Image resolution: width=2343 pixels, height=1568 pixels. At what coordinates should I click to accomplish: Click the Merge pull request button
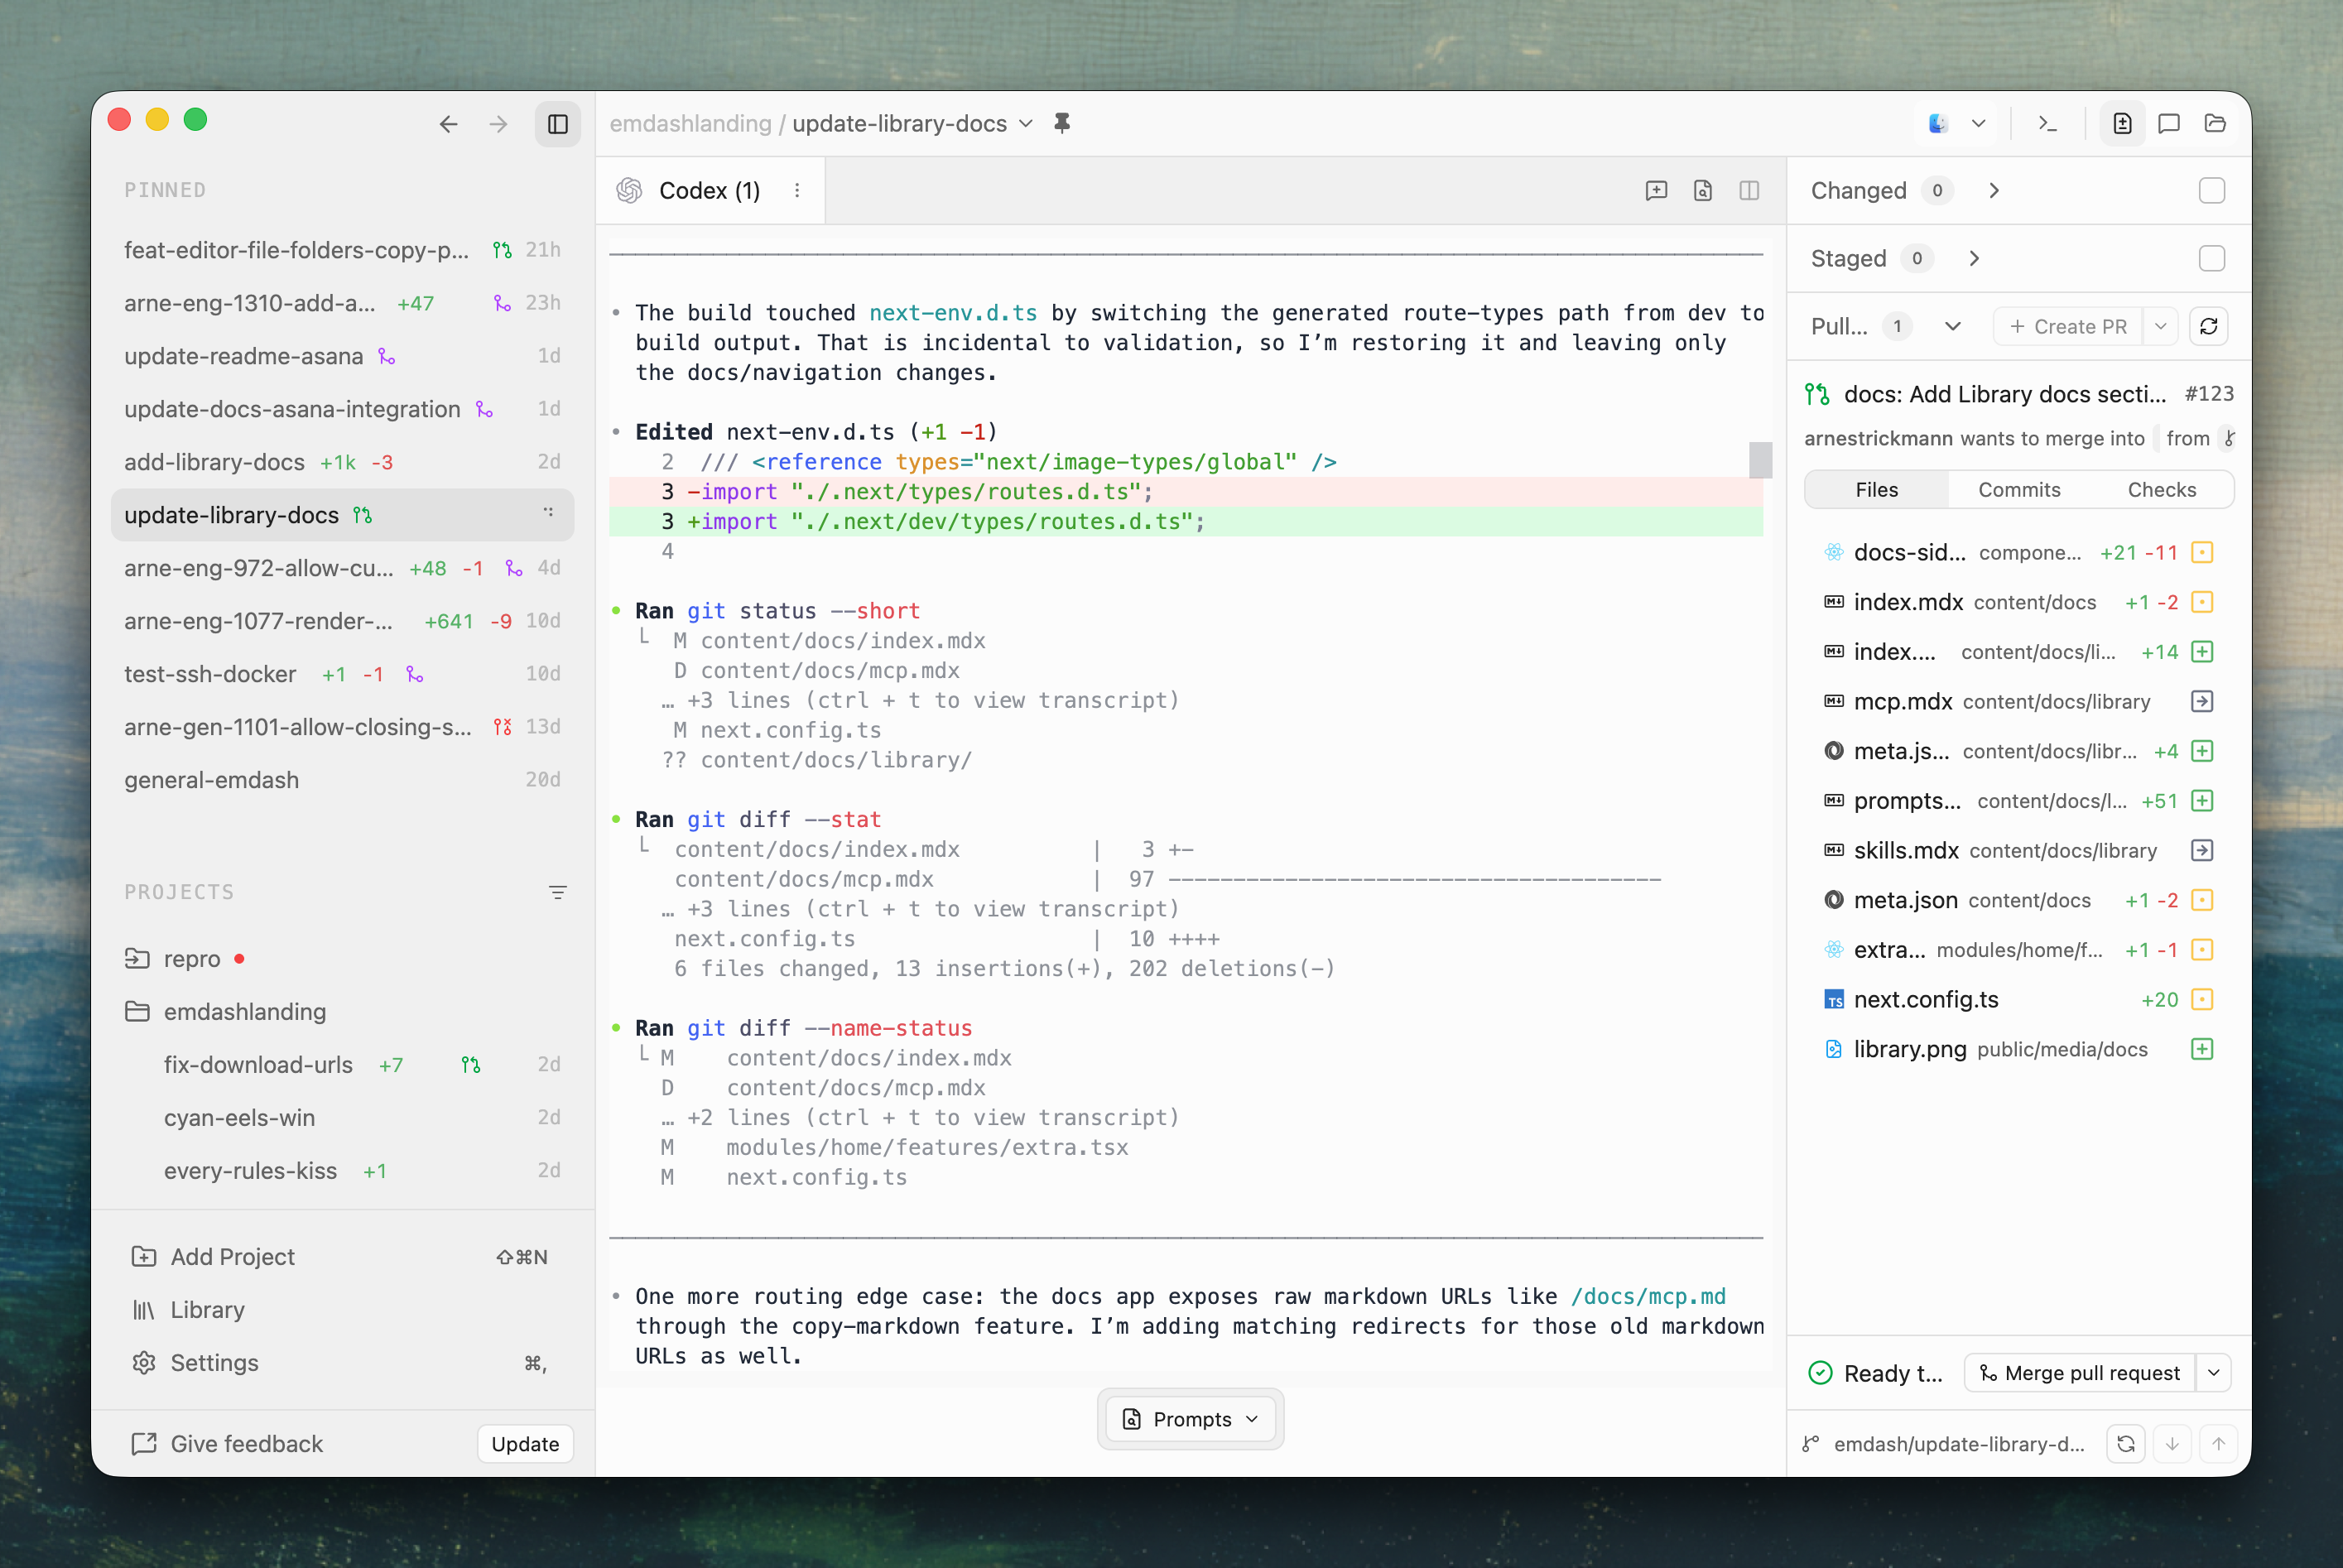[x=2081, y=1373]
